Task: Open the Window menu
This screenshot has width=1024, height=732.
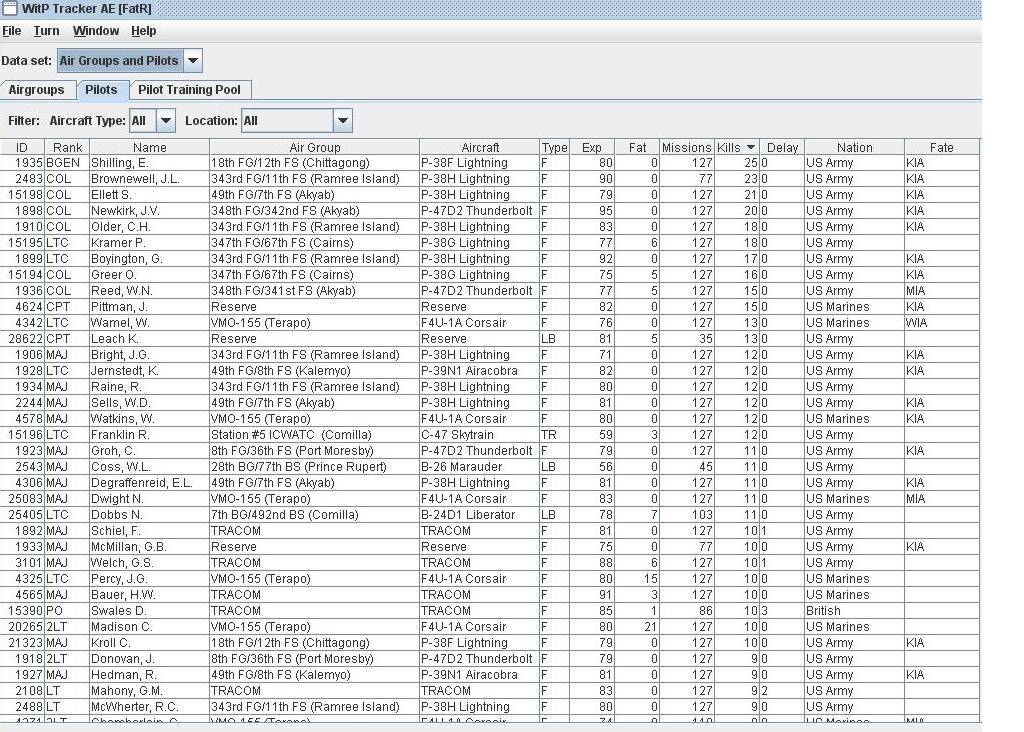Action: click(96, 31)
